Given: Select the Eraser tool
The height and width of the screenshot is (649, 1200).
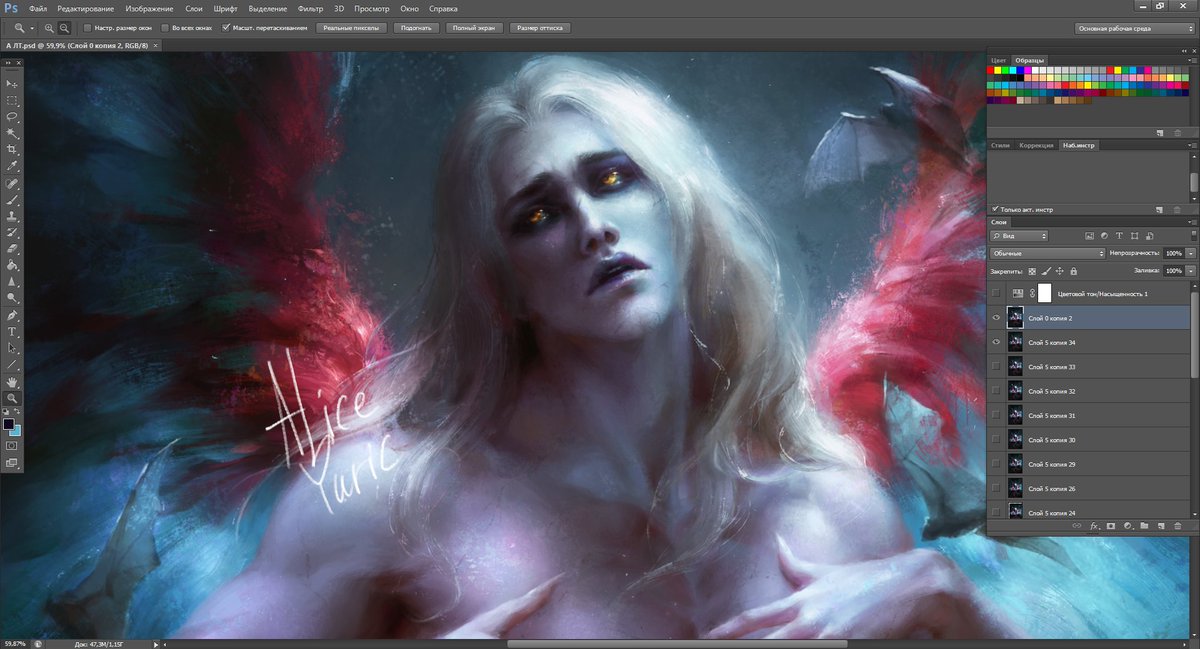Looking at the screenshot, I should click(x=12, y=248).
